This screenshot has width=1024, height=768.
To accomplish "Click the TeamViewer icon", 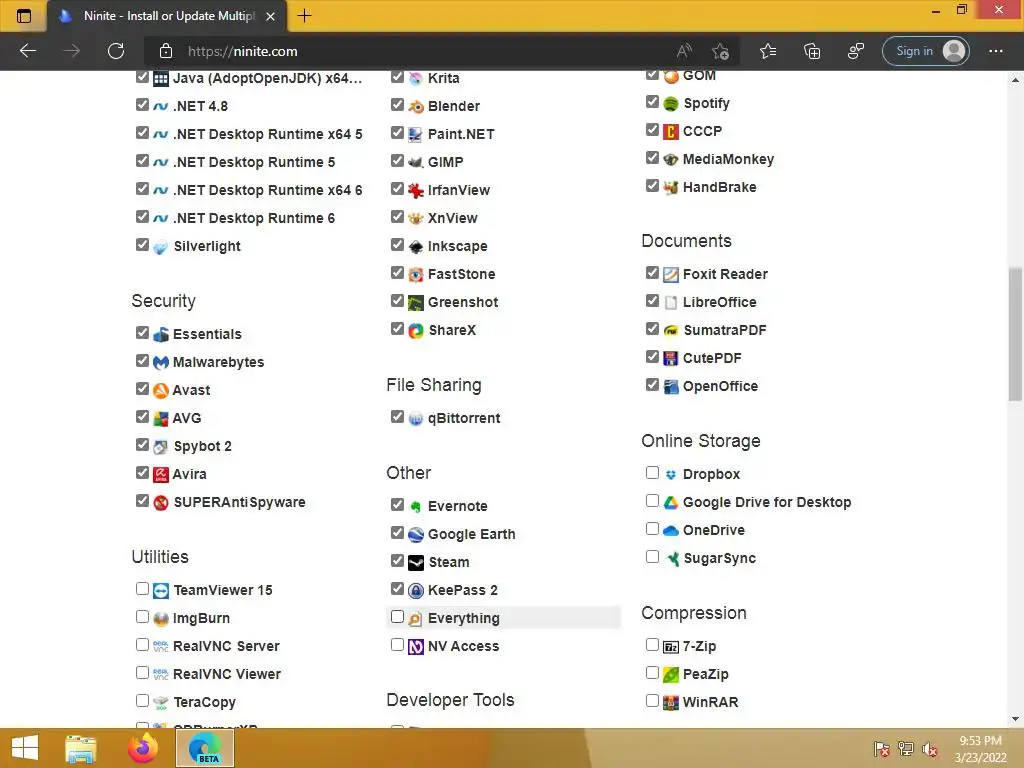I will coord(161,591).
